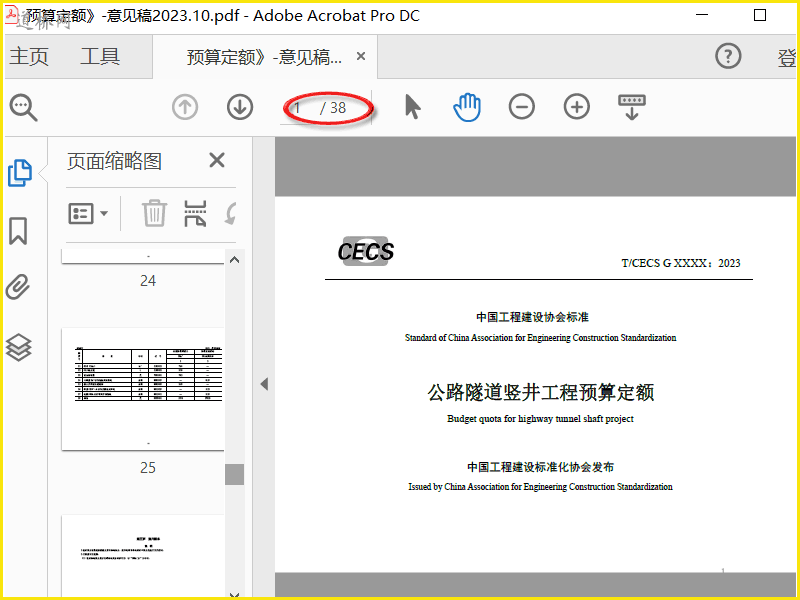Select the thumbnail below page 25
The image size is (800, 600).
click(x=143, y=555)
